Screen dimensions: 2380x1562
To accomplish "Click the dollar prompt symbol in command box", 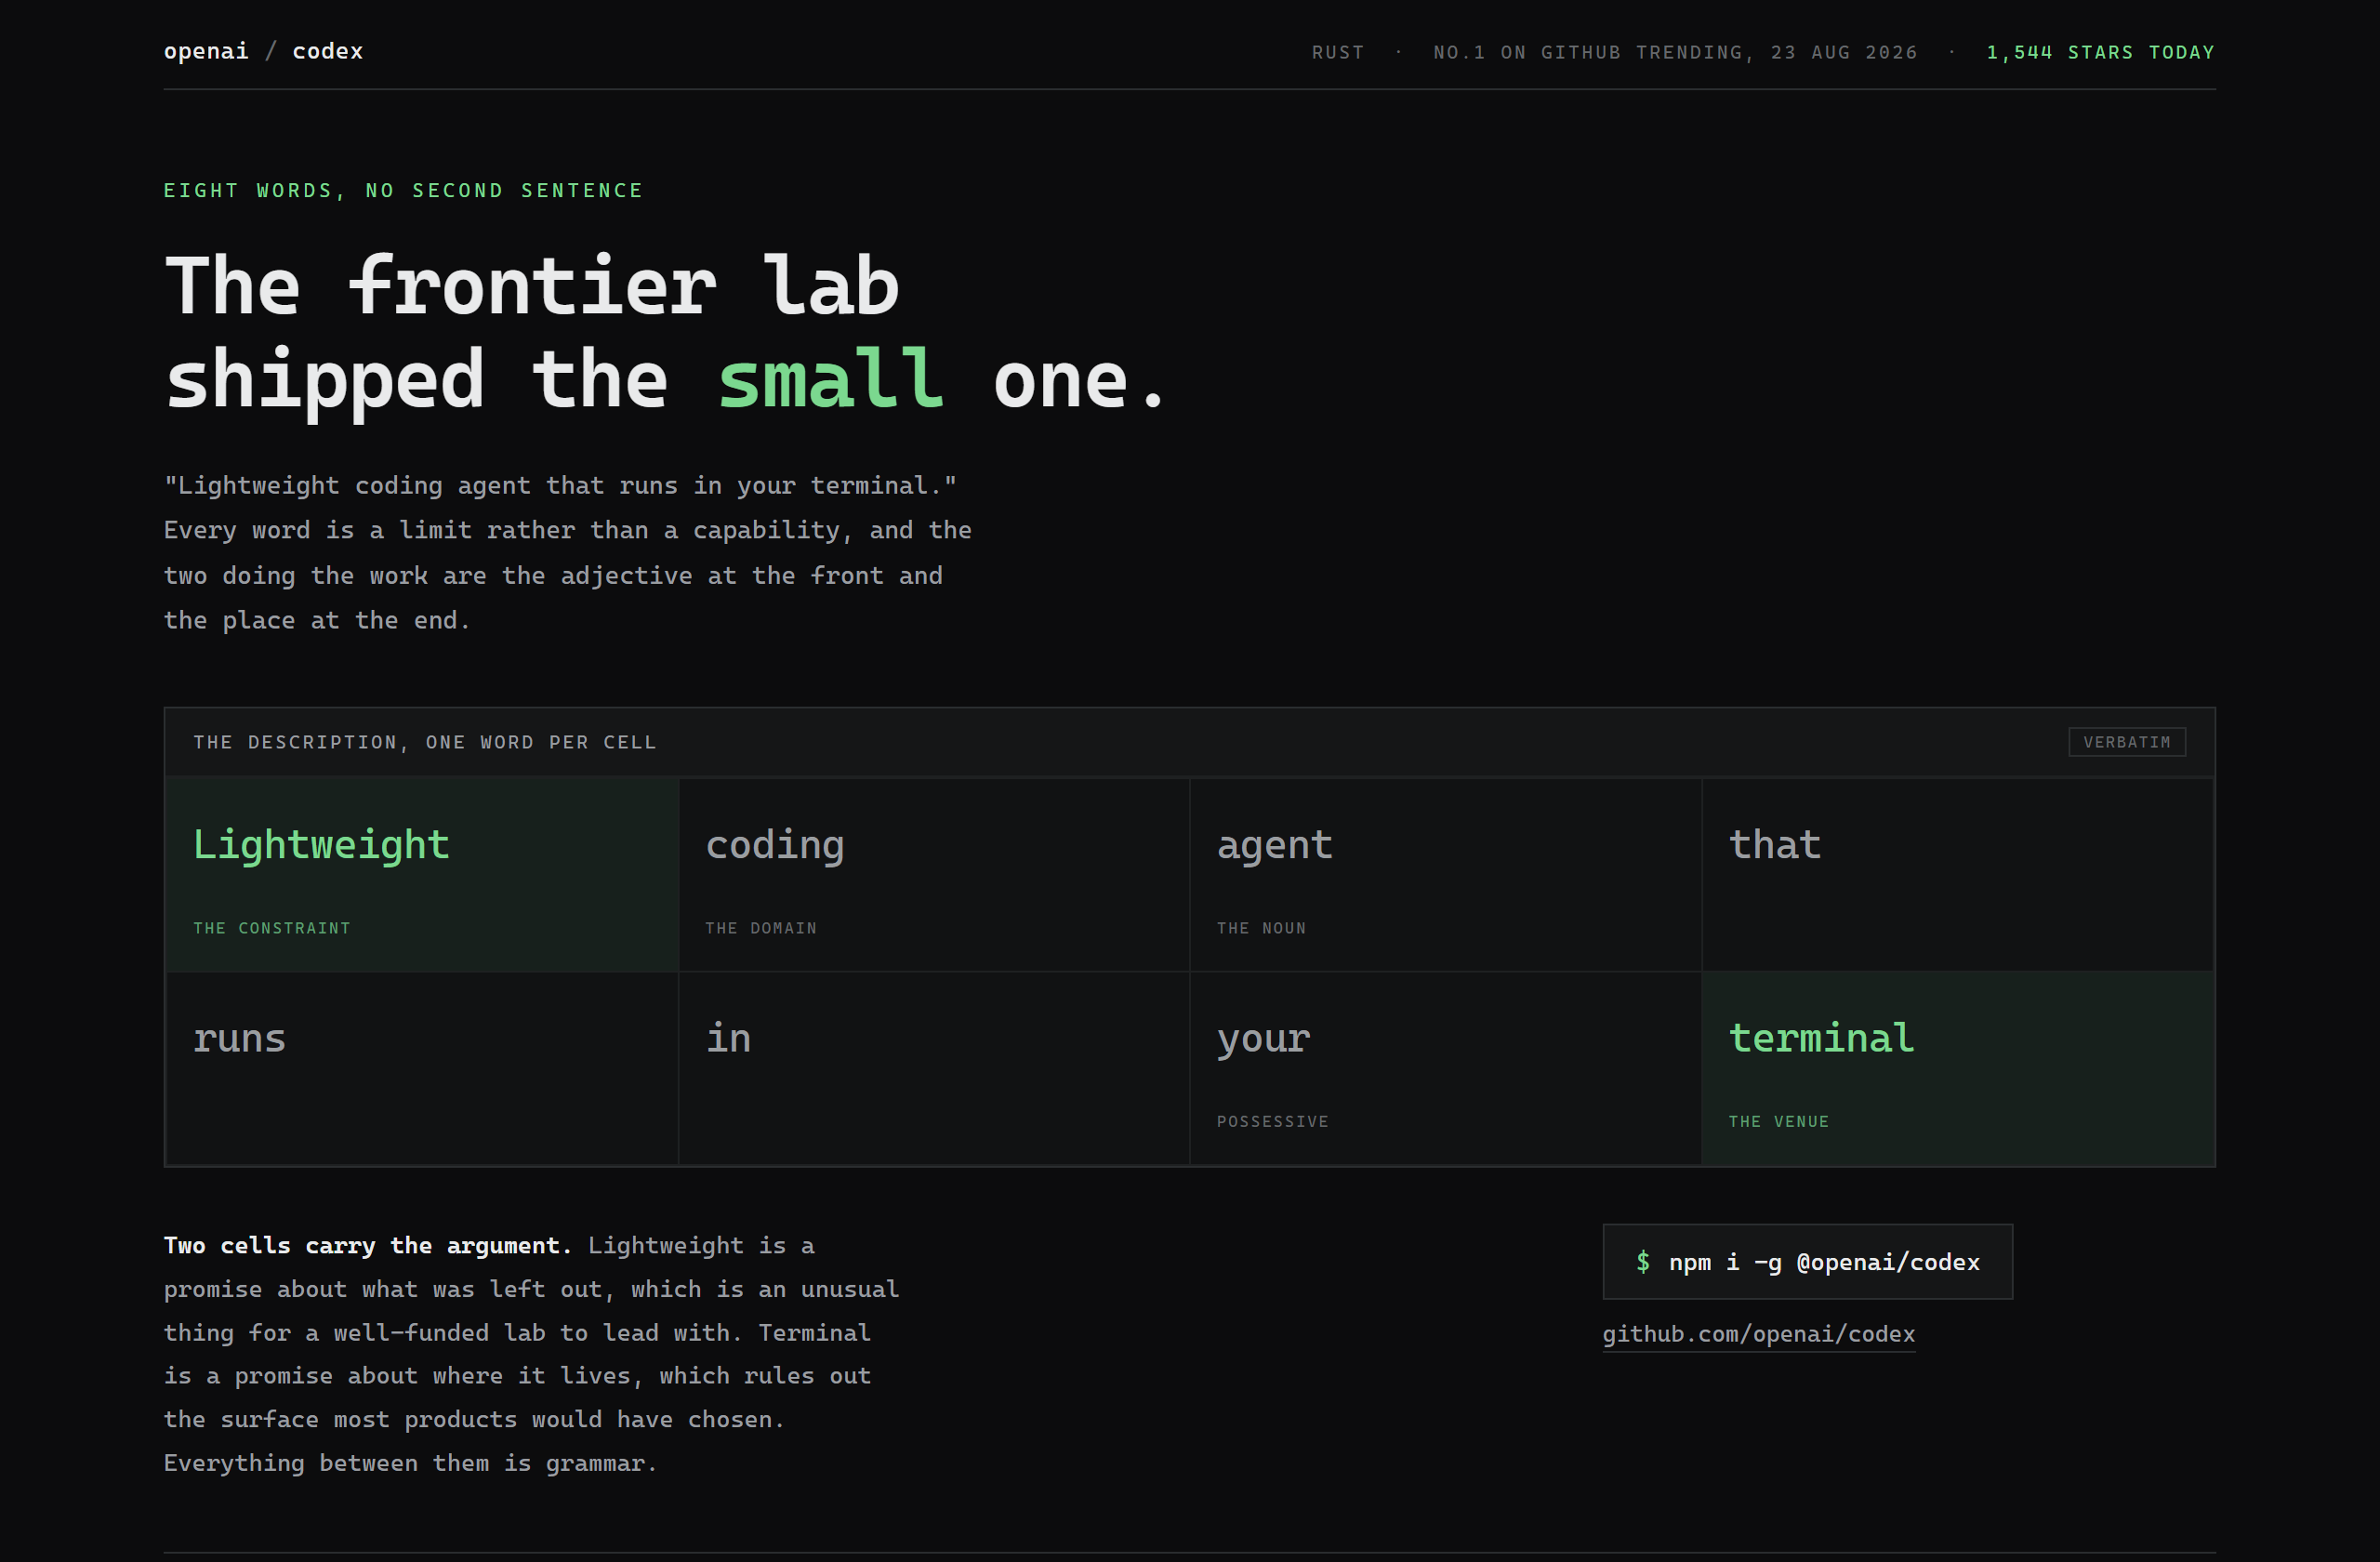I will point(1643,1262).
